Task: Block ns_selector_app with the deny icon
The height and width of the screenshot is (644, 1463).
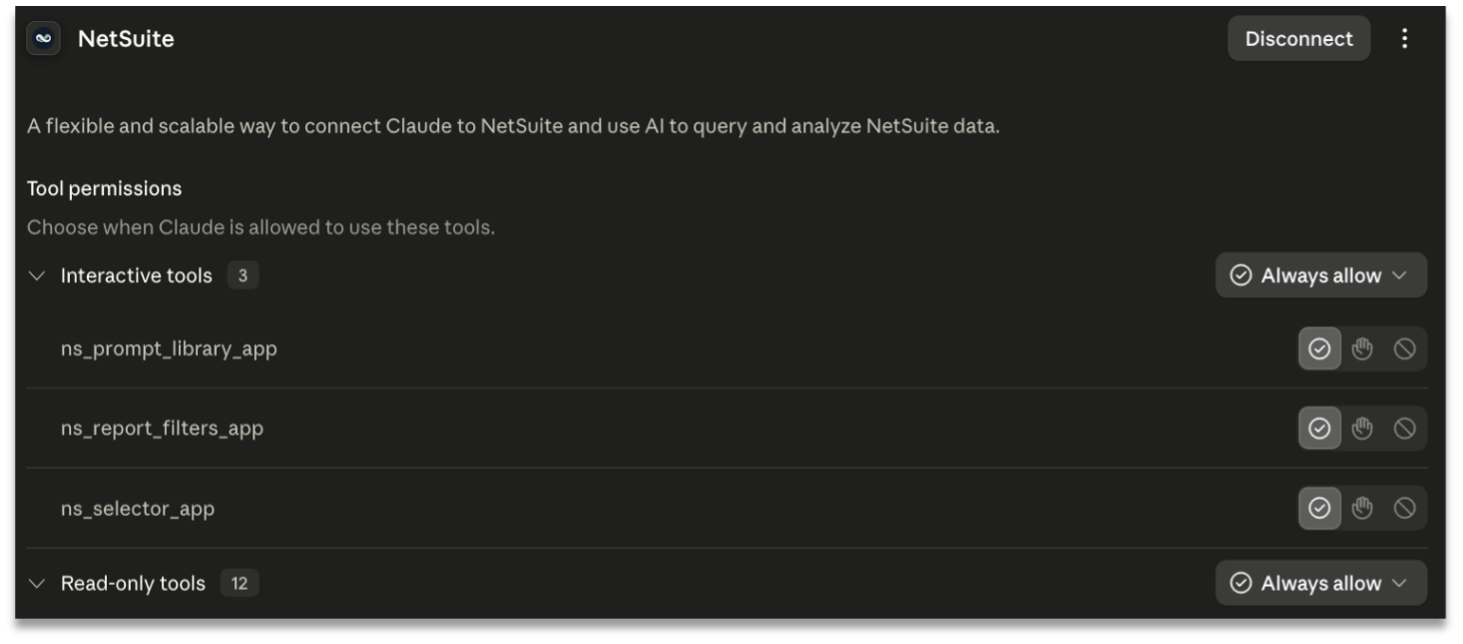Action: pyautogui.click(x=1404, y=508)
